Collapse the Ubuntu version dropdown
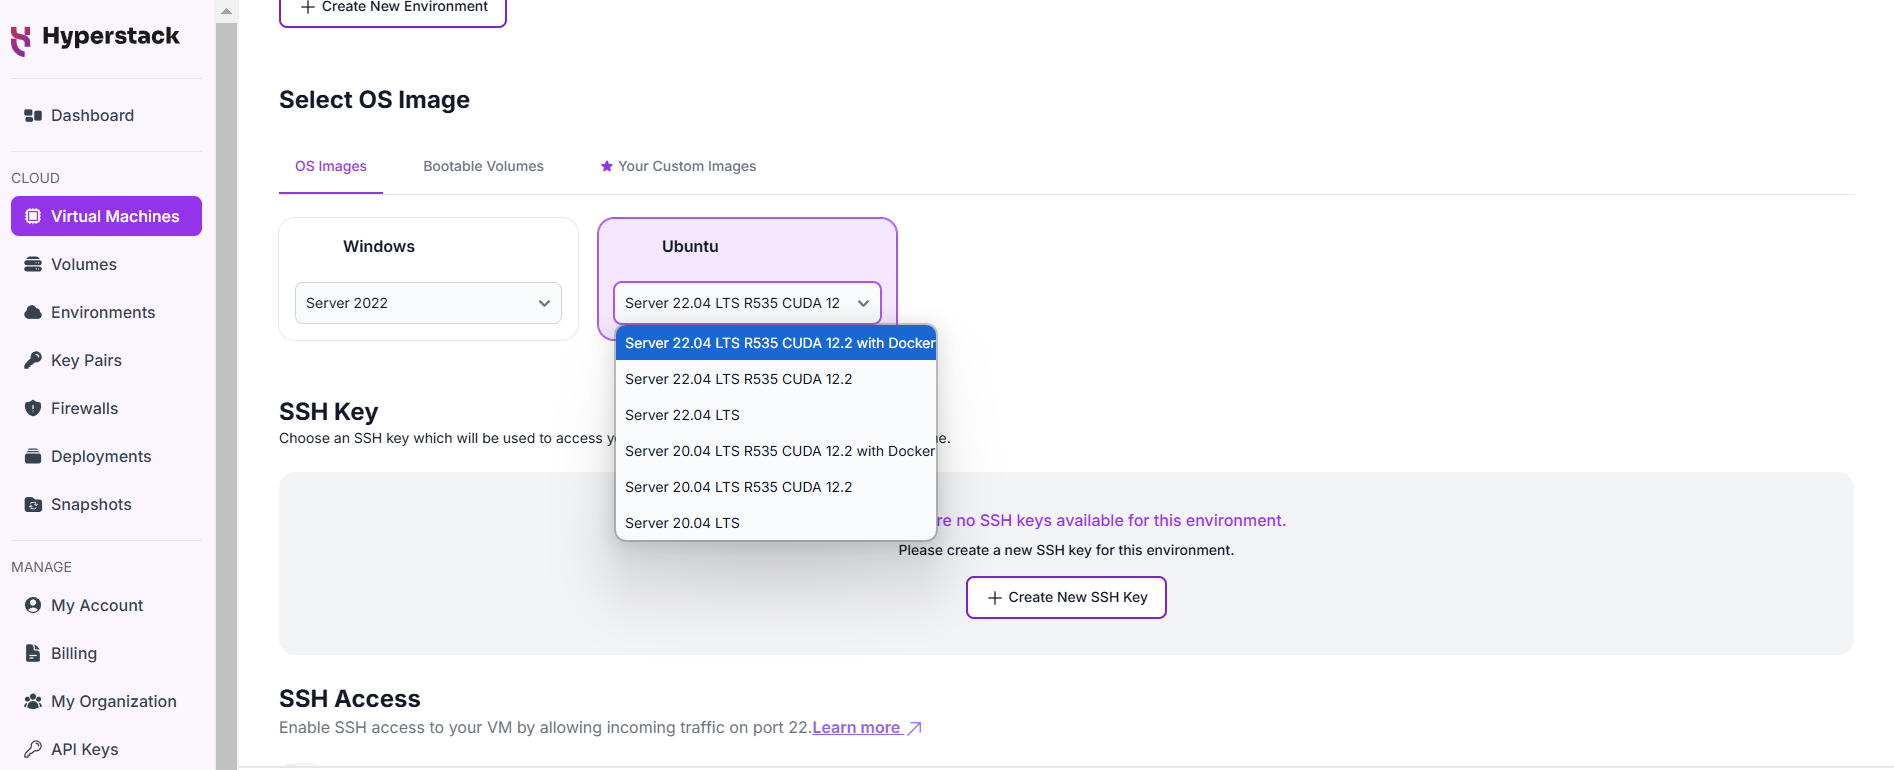The width and height of the screenshot is (1894, 770). pos(747,303)
